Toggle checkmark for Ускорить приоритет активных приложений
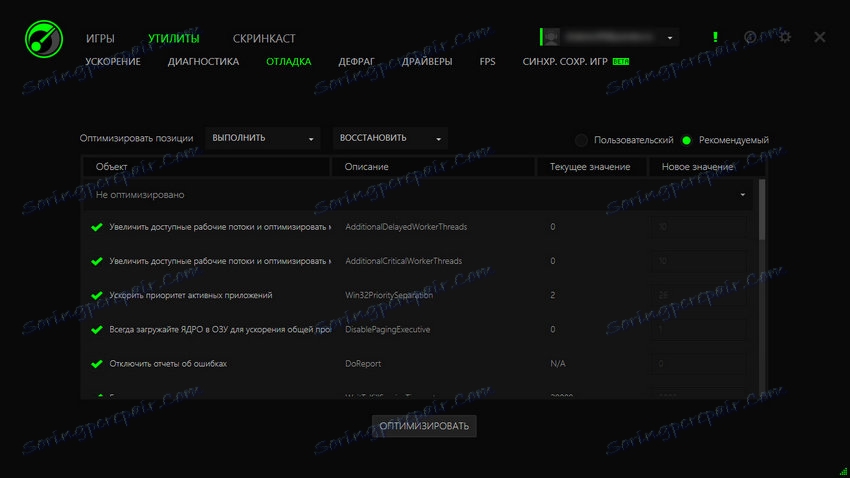This screenshot has height=478, width=850. coord(97,295)
